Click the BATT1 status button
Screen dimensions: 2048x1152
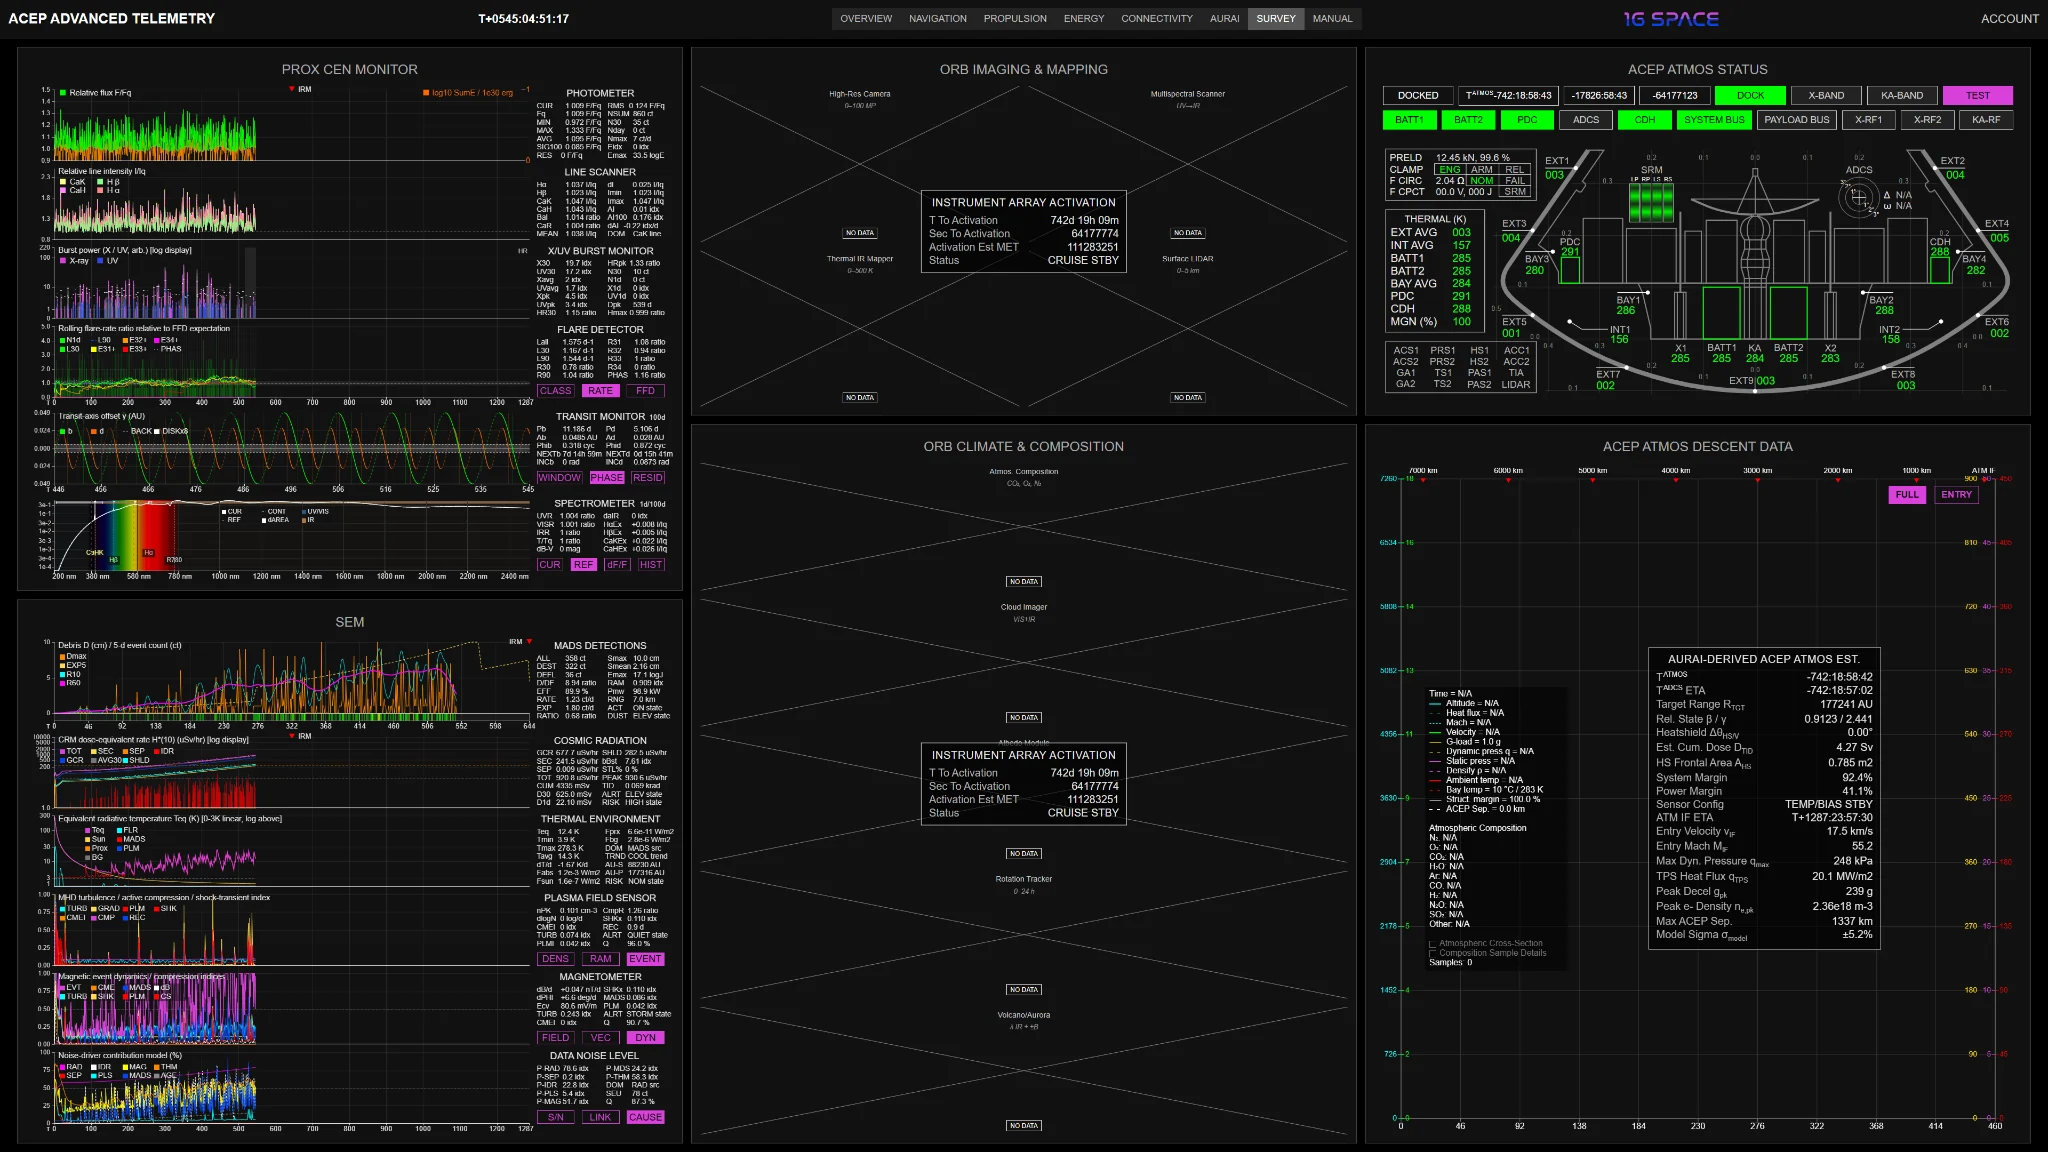(1409, 120)
